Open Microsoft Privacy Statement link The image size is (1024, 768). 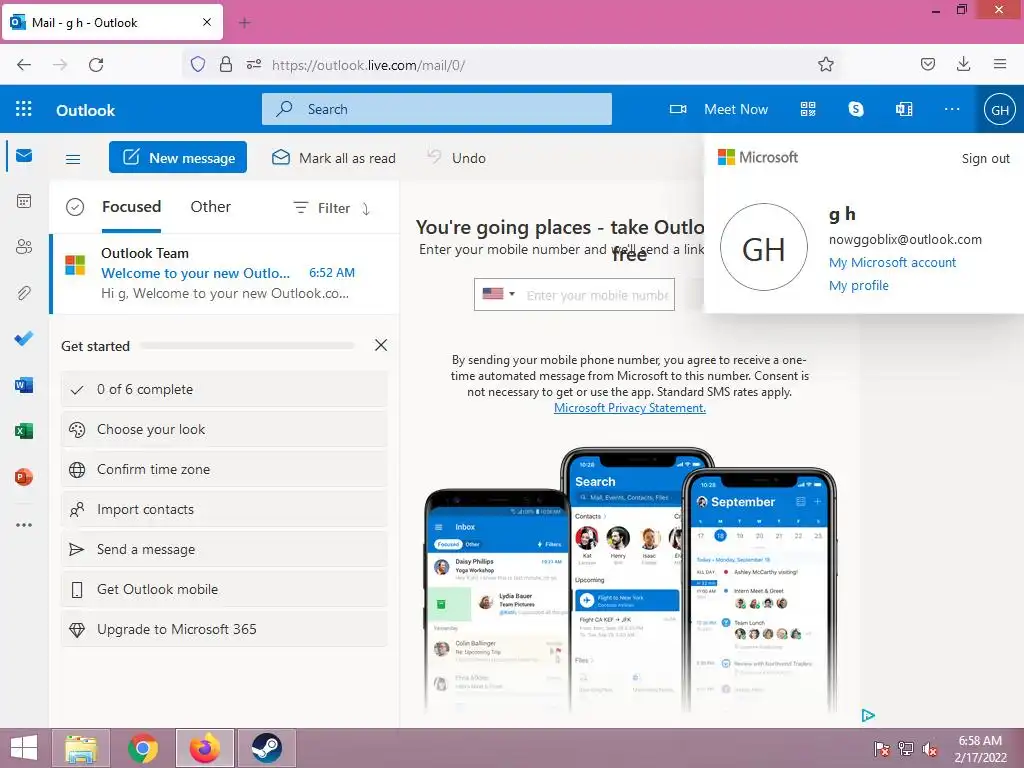pyautogui.click(x=630, y=408)
